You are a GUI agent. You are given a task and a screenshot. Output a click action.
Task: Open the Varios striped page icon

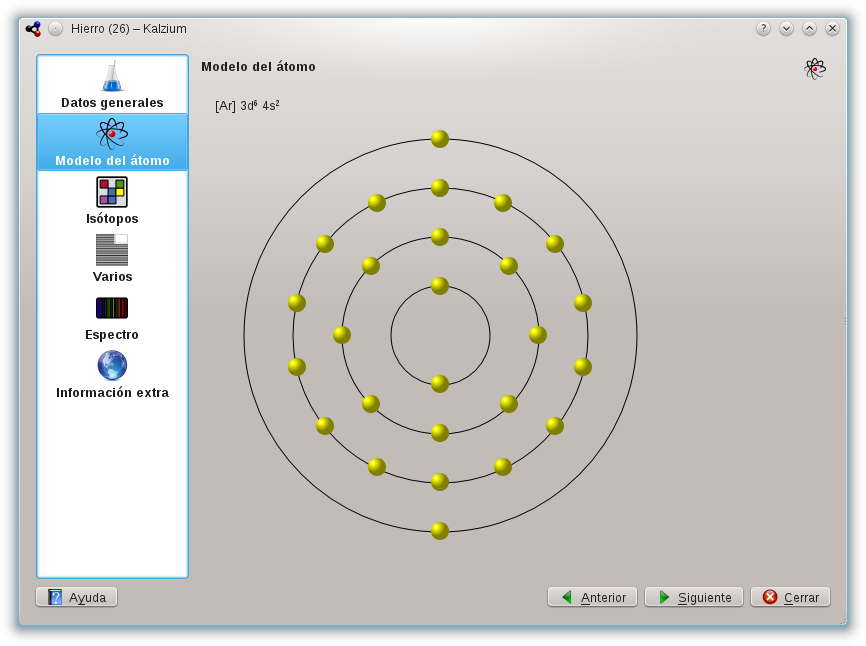click(112, 250)
